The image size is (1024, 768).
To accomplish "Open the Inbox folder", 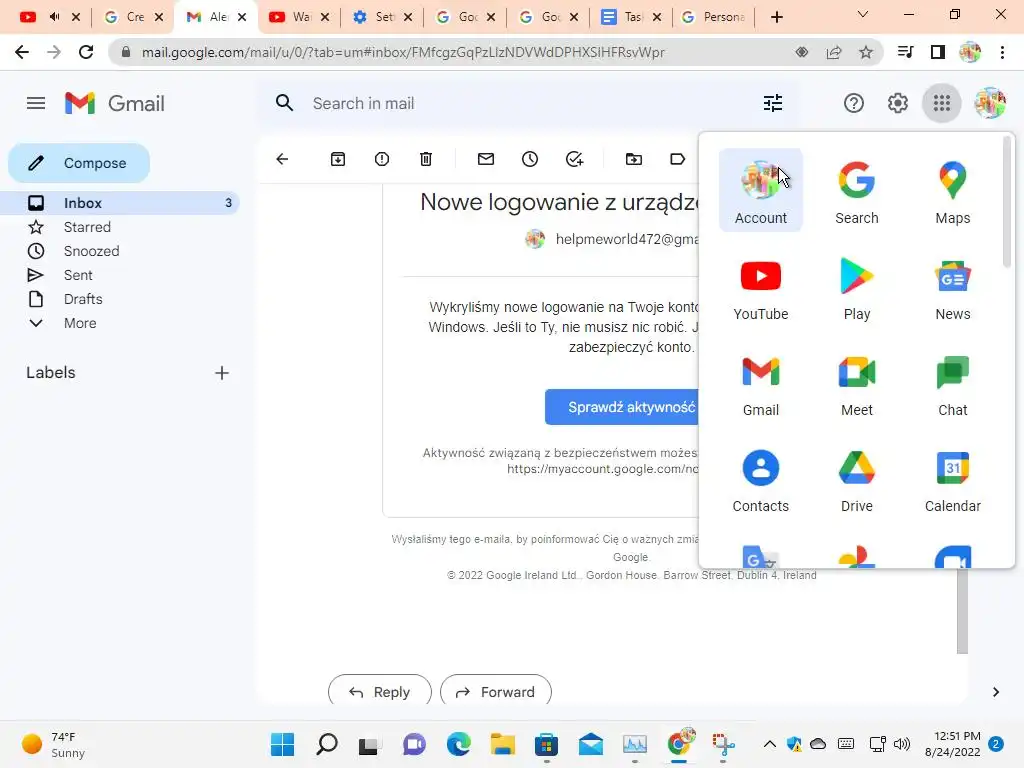I will (120, 203).
